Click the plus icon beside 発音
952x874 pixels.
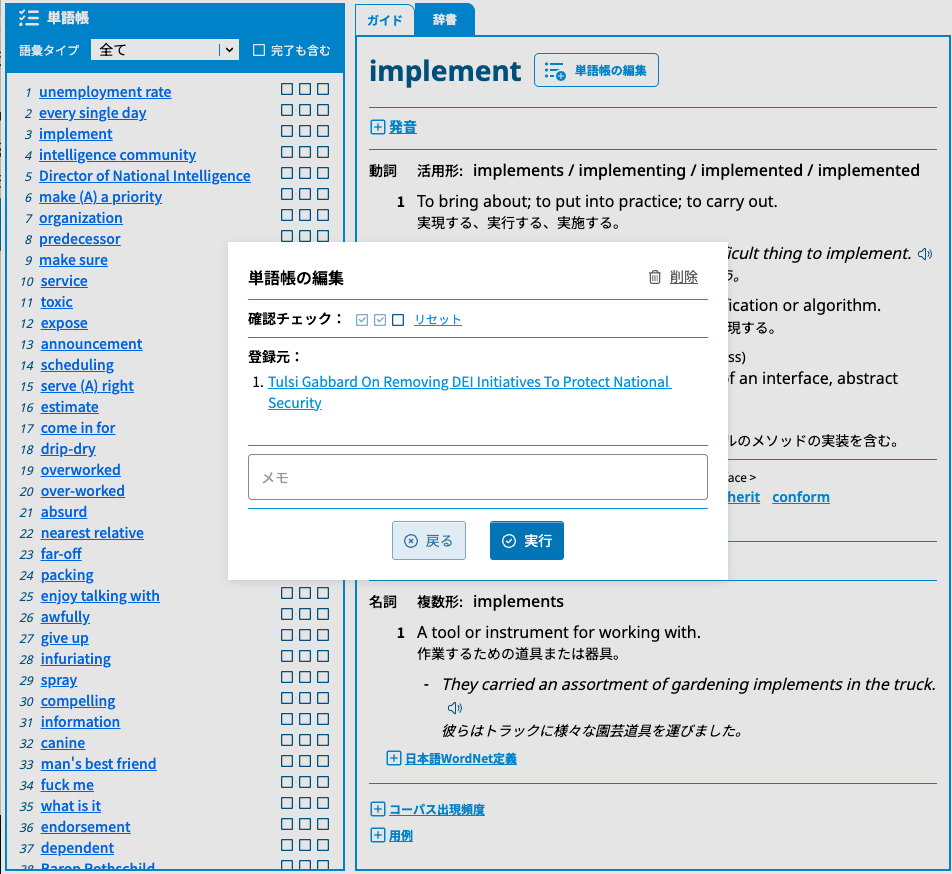click(378, 127)
